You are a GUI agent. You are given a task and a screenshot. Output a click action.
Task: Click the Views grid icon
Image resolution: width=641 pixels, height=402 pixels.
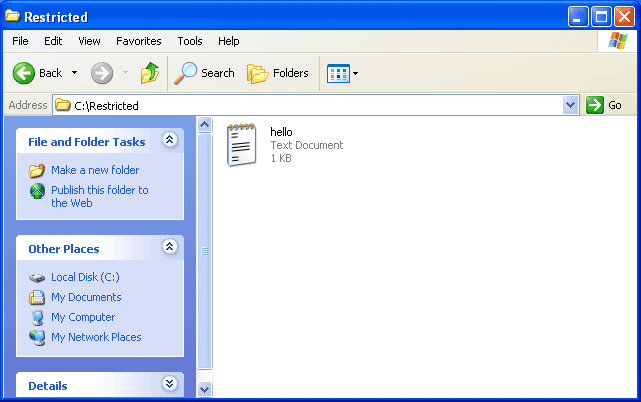(338, 74)
